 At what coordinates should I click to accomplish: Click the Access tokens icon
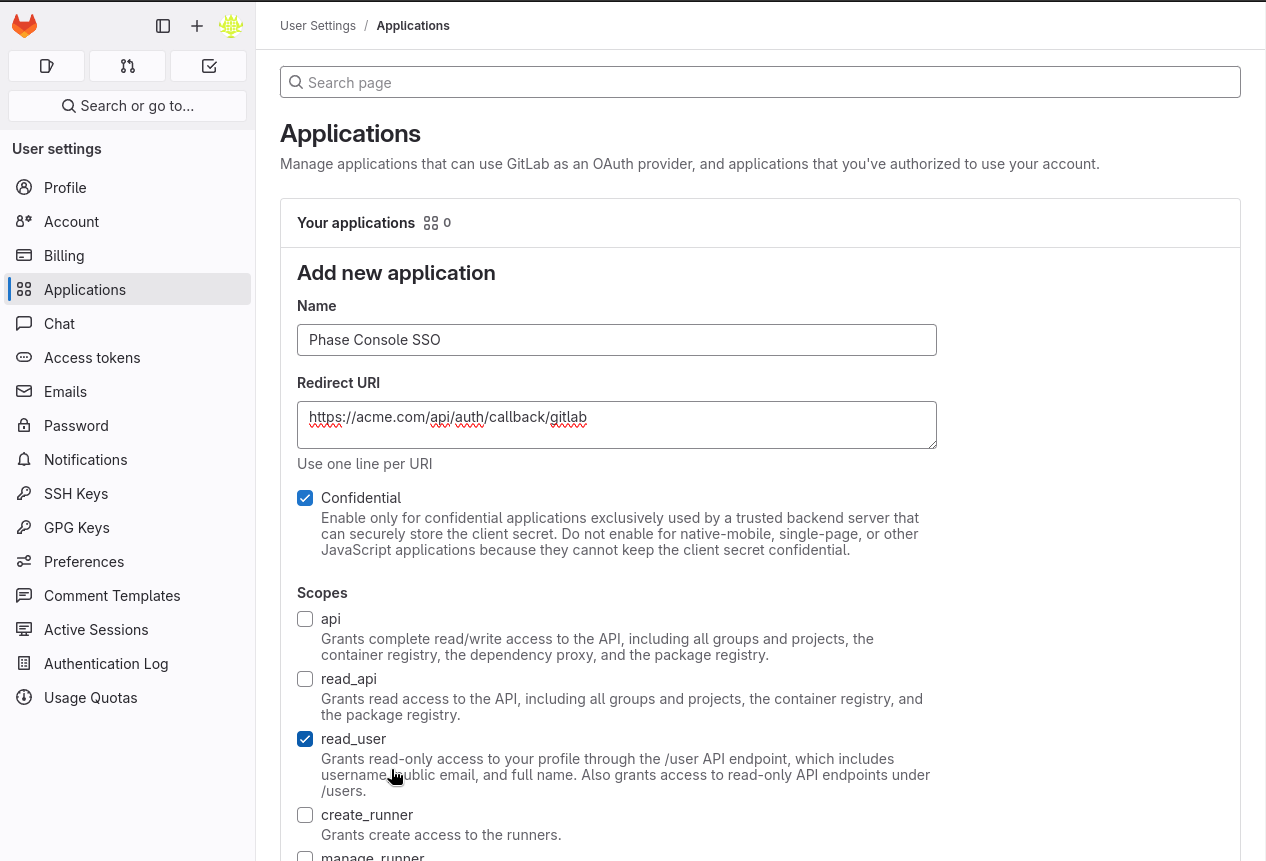tap(24, 357)
